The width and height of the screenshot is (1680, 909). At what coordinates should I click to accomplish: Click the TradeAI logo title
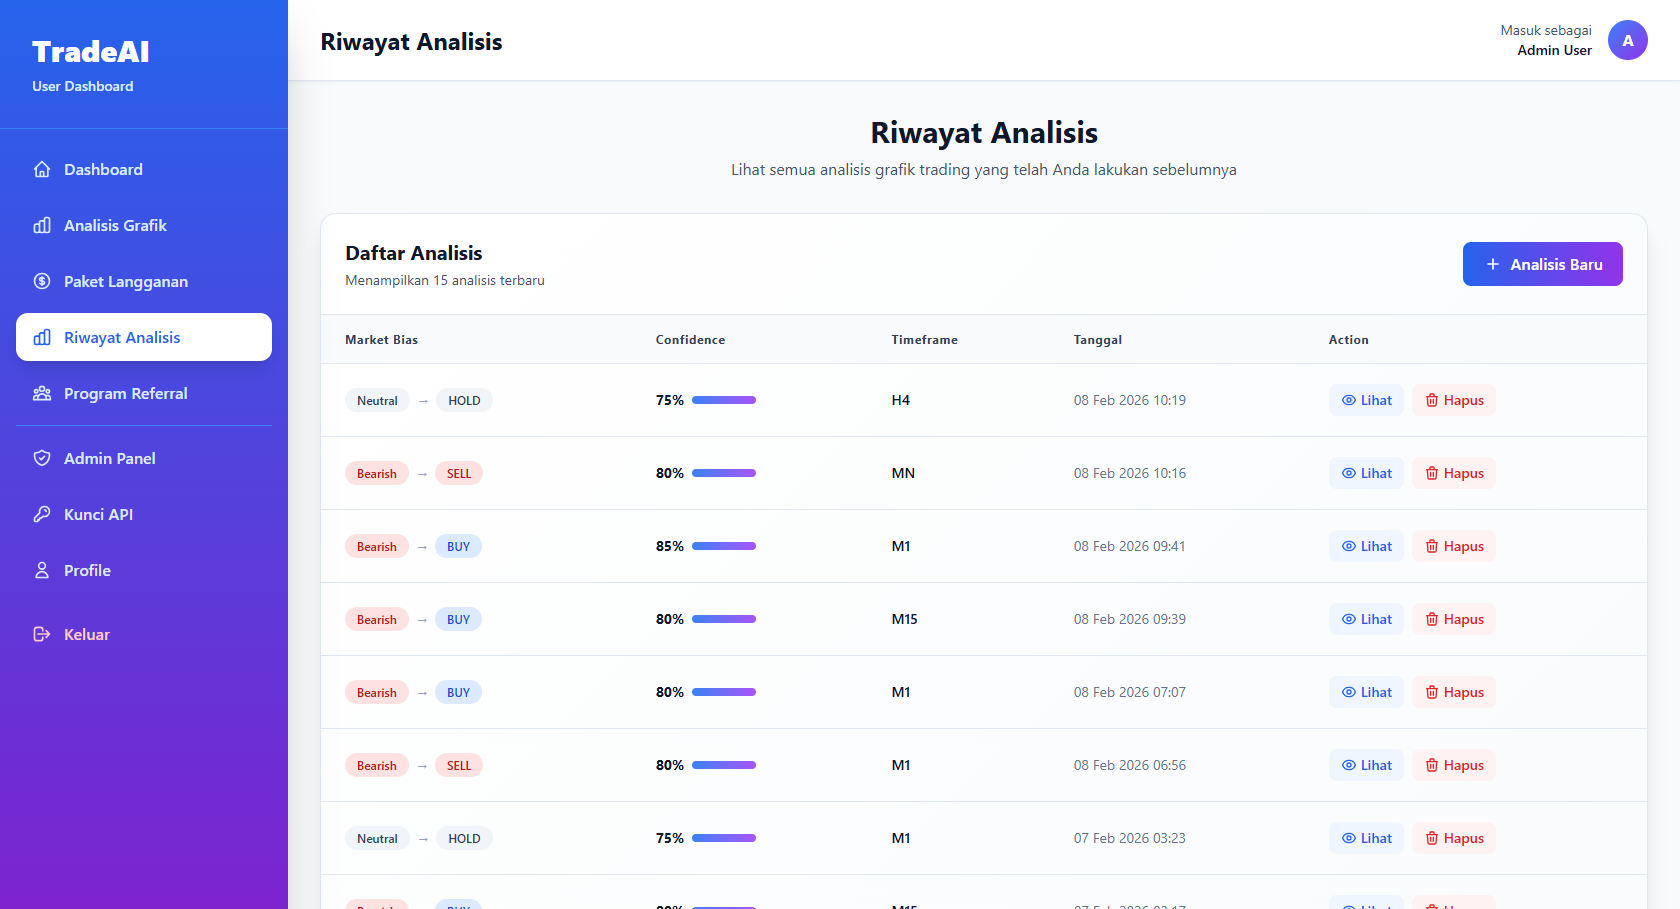pos(91,52)
